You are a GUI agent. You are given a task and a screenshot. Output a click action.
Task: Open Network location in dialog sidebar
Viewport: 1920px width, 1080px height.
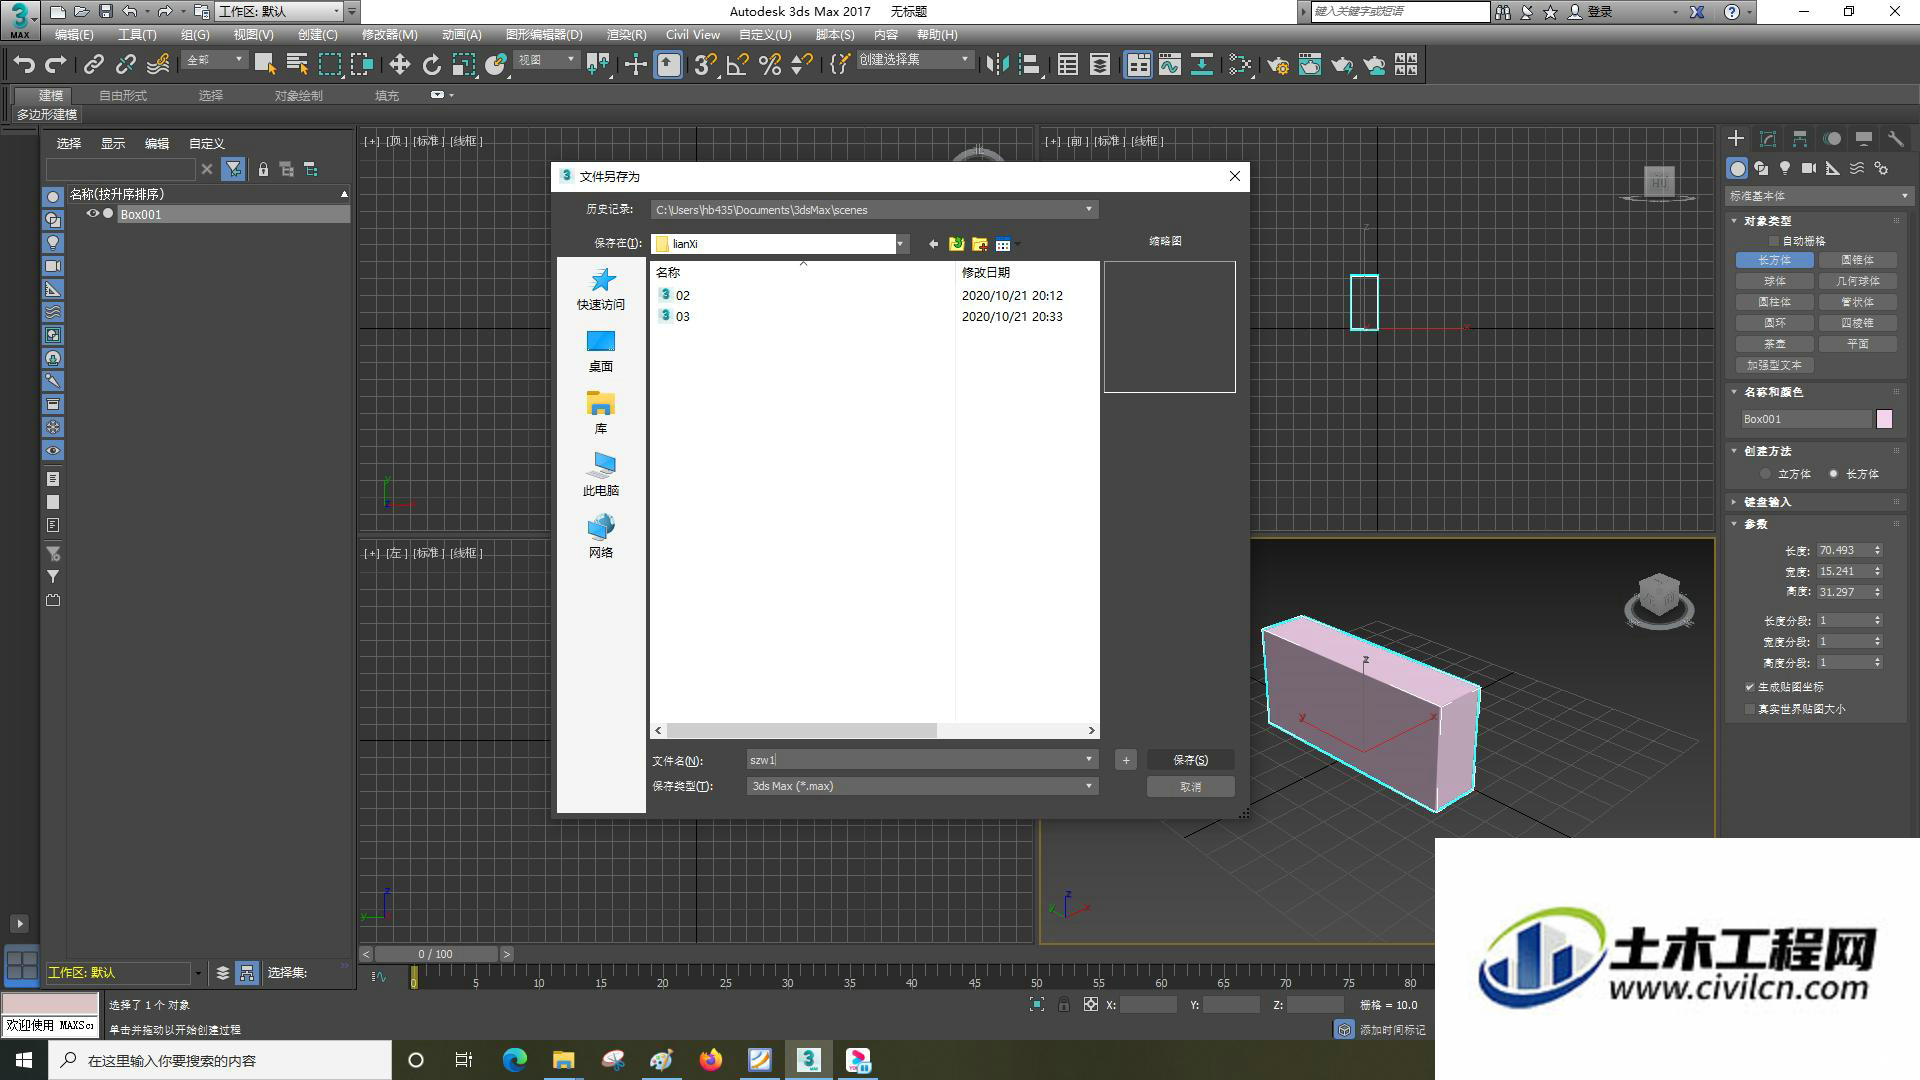pos(600,537)
